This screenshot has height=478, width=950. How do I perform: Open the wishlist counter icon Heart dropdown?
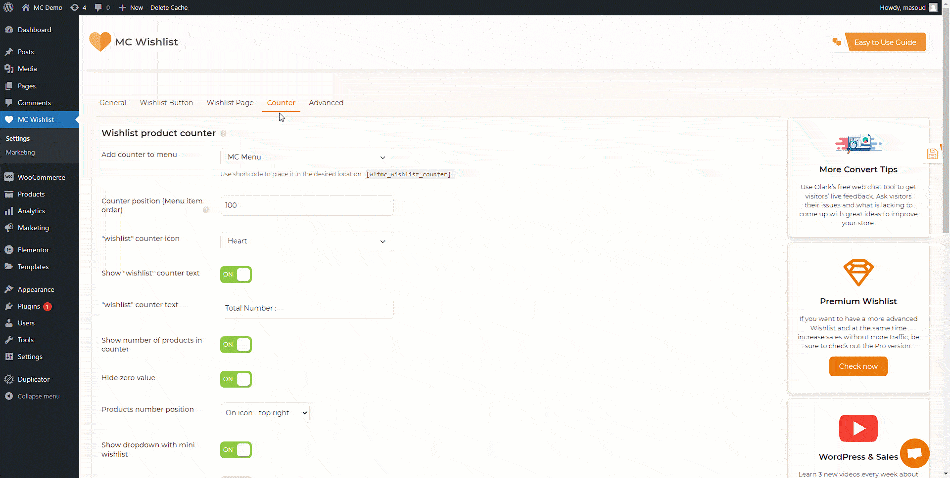(x=305, y=241)
